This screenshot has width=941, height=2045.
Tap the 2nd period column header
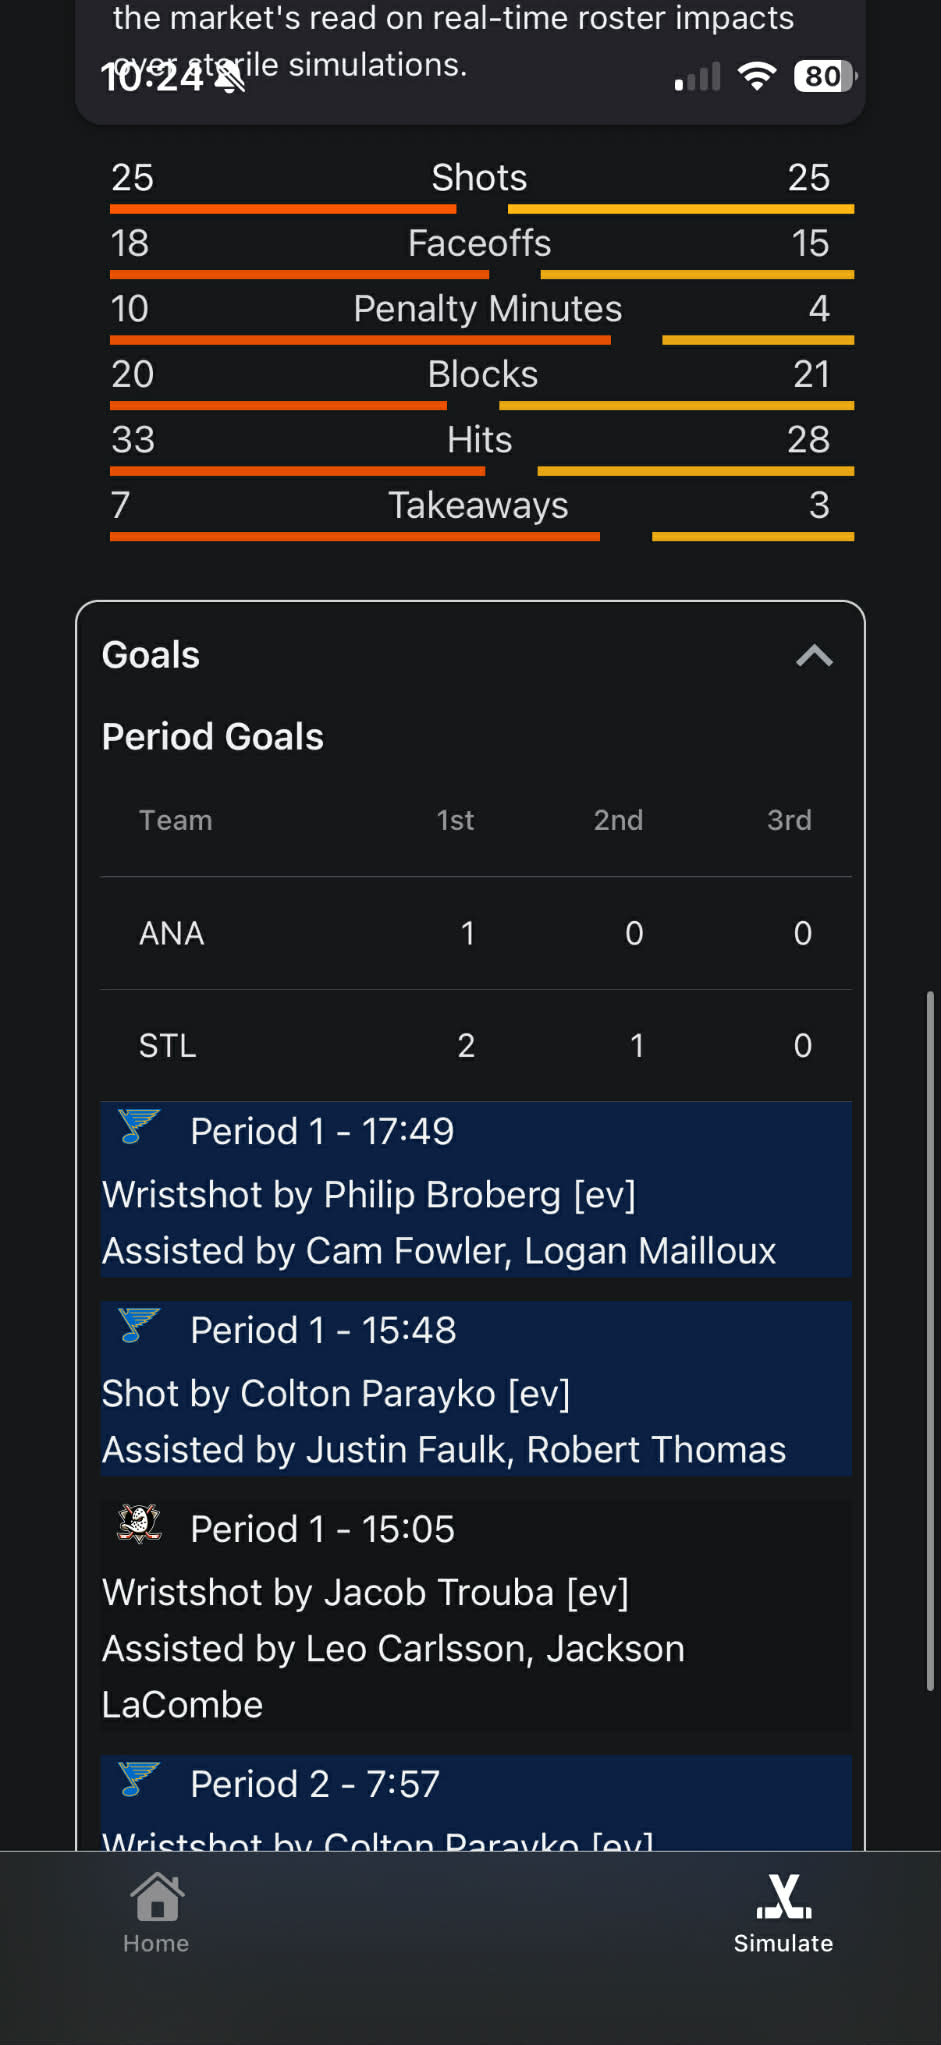(x=618, y=820)
